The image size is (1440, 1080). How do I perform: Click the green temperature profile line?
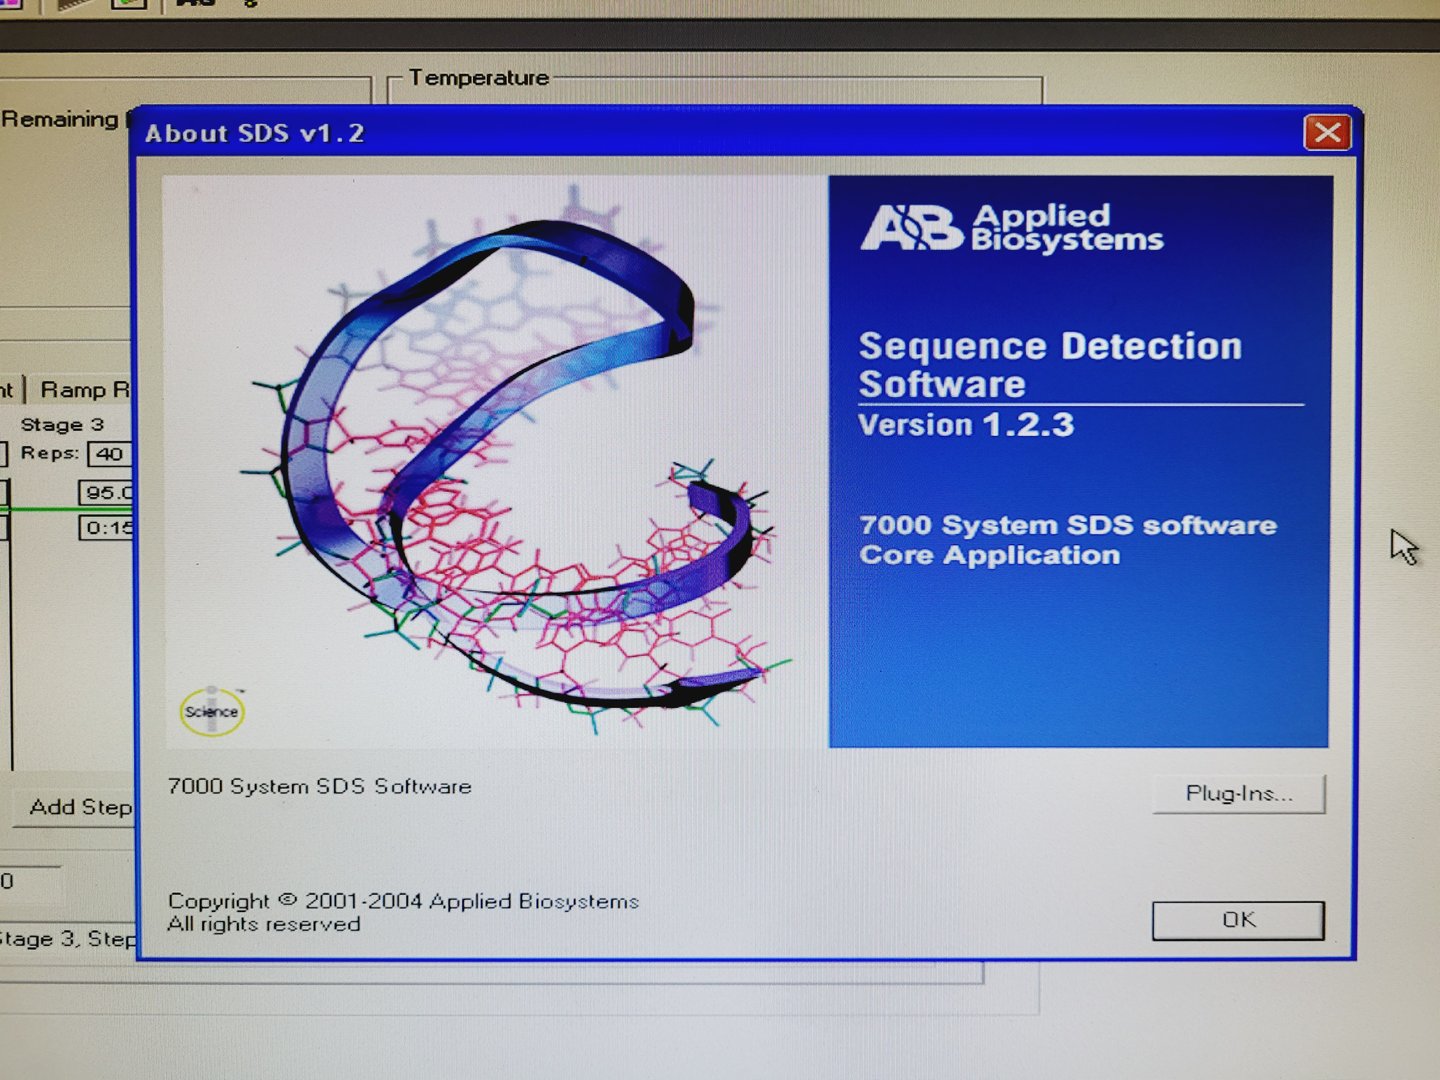[40, 509]
